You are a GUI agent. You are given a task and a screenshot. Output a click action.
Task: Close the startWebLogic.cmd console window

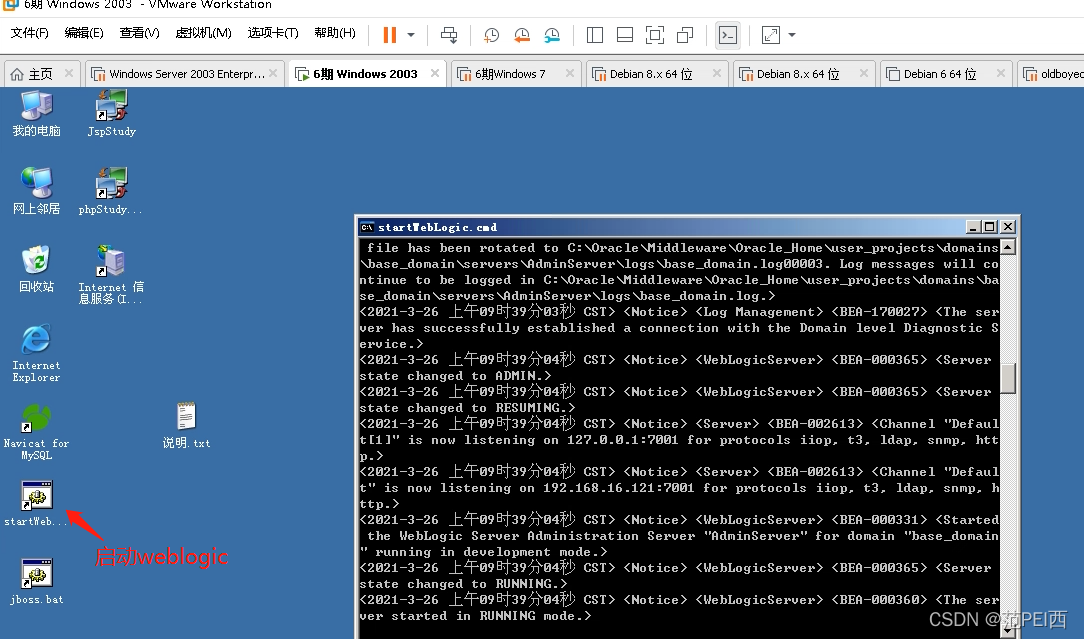(1008, 227)
